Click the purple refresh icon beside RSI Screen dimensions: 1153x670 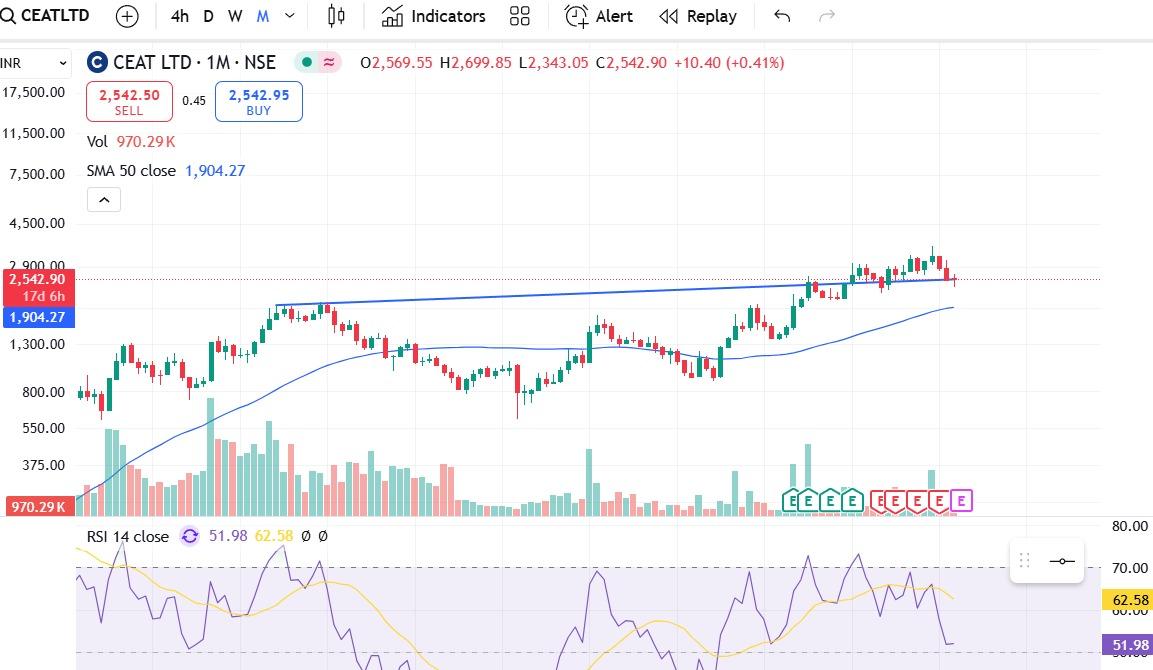click(x=190, y=536)
